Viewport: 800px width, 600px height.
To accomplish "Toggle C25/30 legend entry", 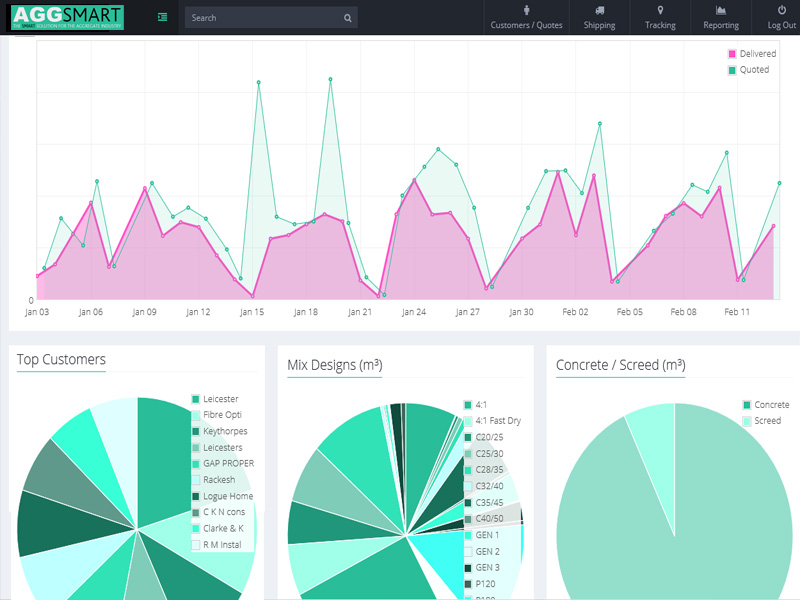I will click(x=484, y=454).
